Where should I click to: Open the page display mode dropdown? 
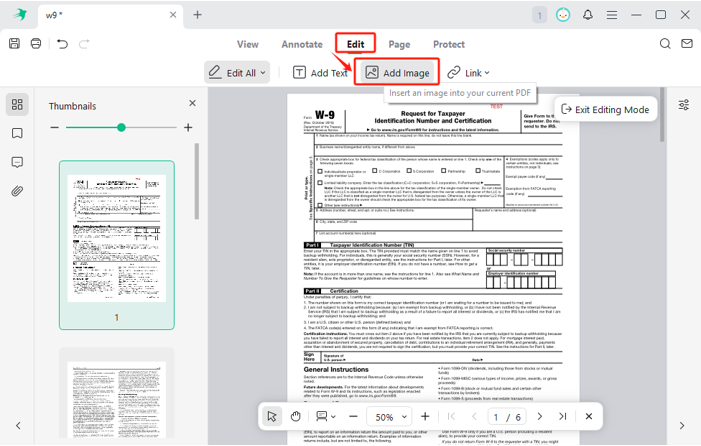coord(325,417)
